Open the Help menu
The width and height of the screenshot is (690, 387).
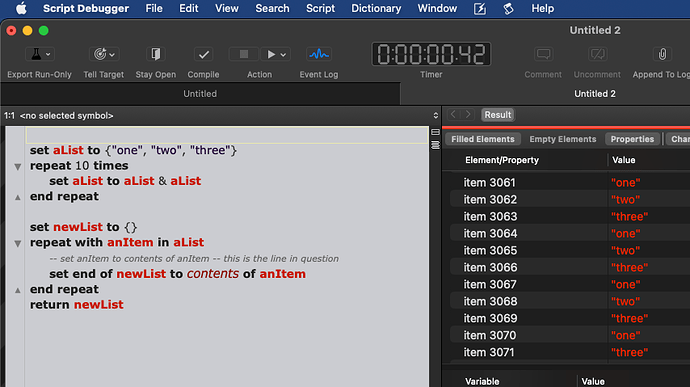543,8
